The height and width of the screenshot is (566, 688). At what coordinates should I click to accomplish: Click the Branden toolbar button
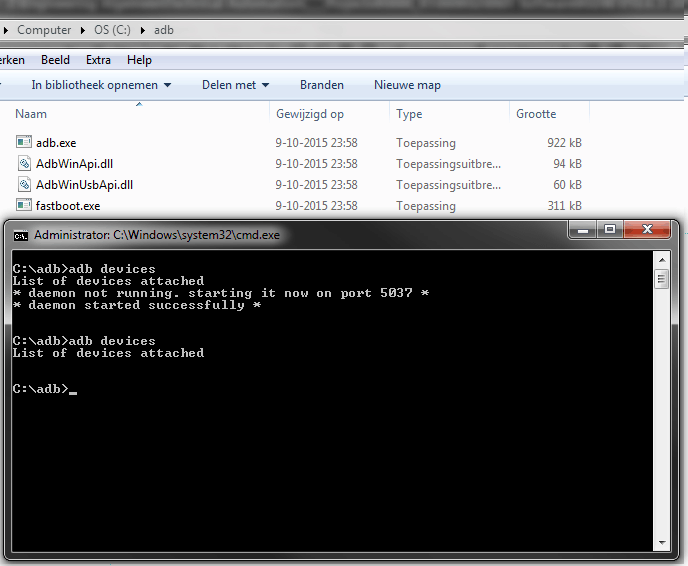point(322,85)
